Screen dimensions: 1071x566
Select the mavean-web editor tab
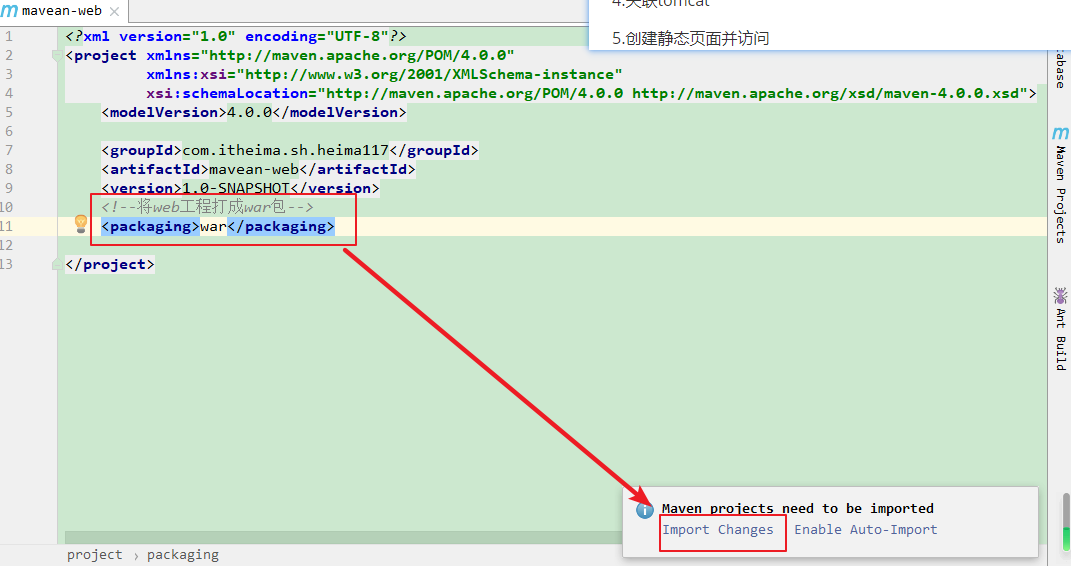[61, 12]
